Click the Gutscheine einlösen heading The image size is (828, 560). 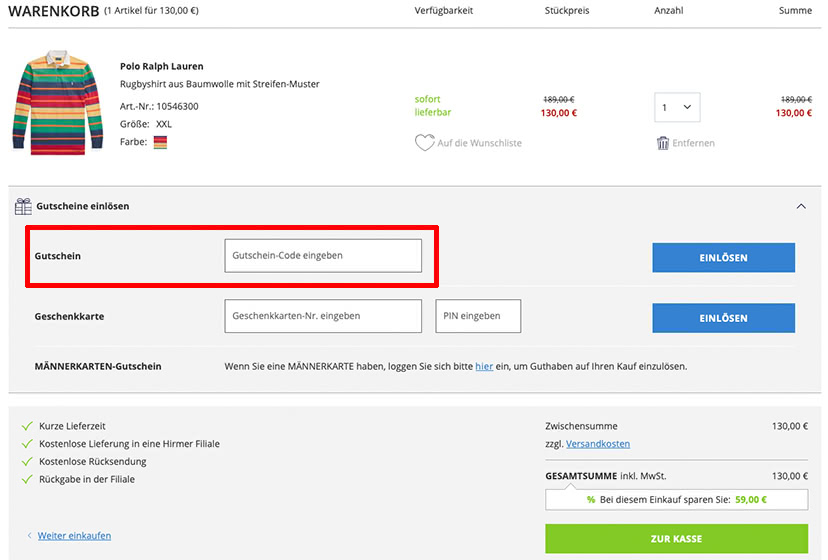[82, 206]
